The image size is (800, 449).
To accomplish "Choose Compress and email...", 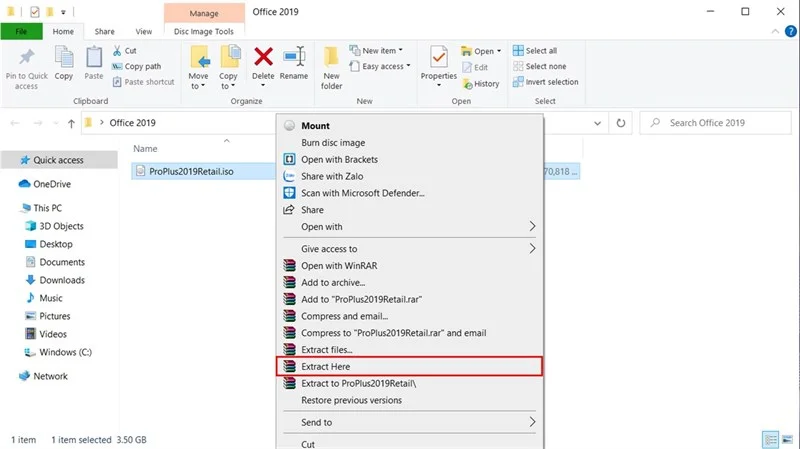I will [411, 316].
